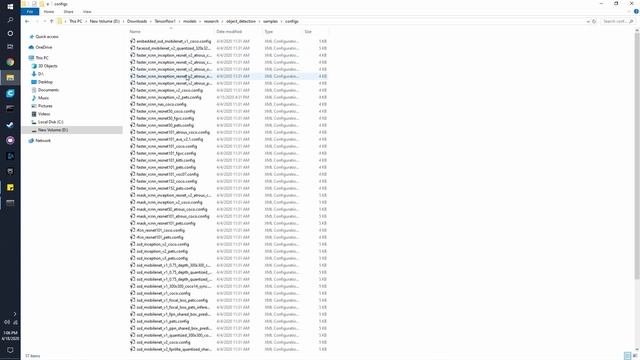This screenshot has height=360, width=640.
Task: Select faster_rcnn_resnet50_coco.config file
Action: (166, 111)
